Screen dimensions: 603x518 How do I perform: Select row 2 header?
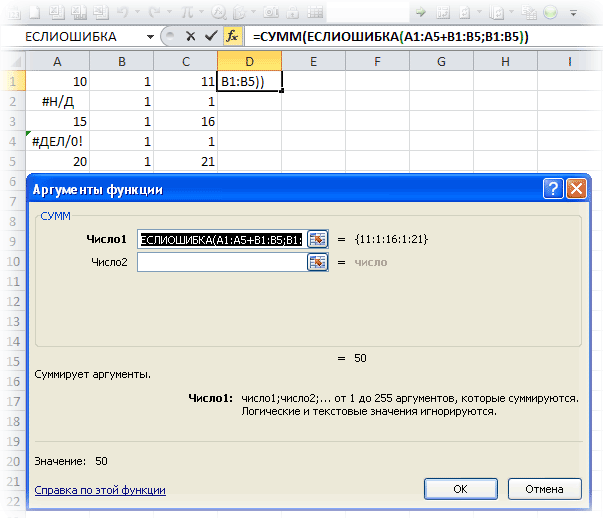[13, 101]
